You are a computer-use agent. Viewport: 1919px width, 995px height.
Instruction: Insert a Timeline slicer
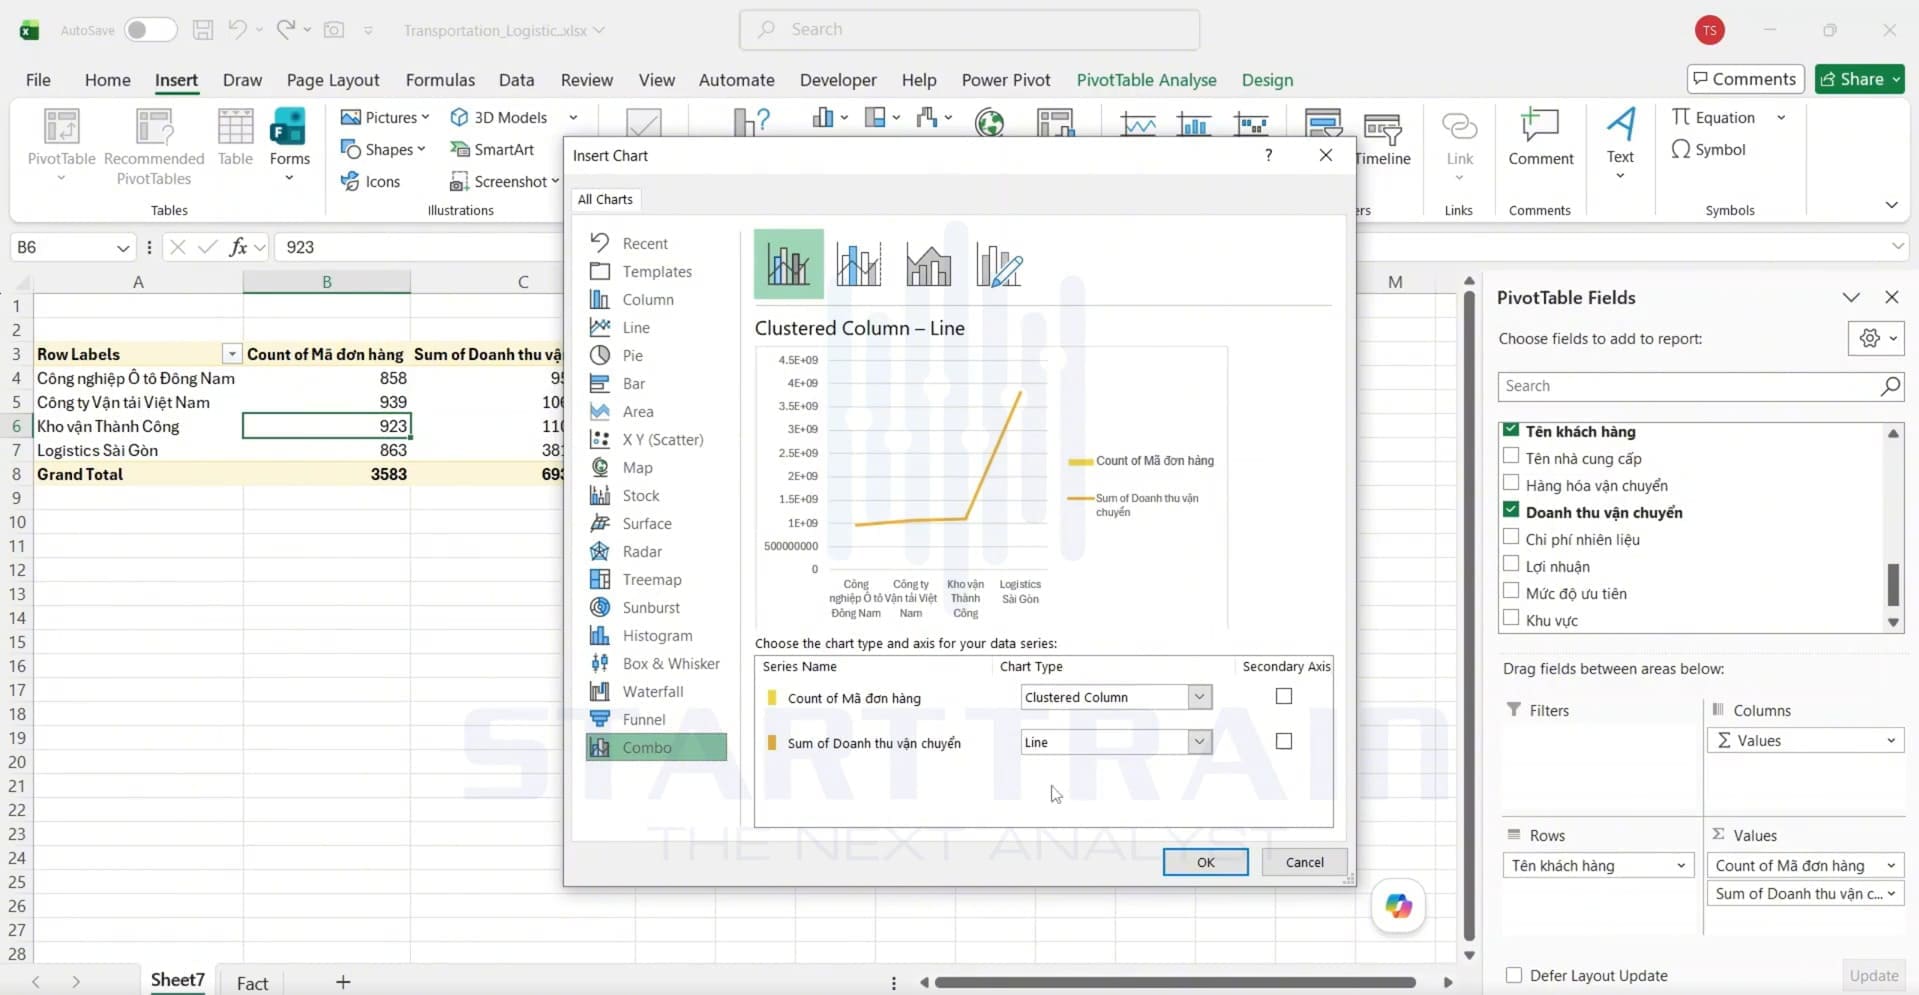pos(1382,140)
